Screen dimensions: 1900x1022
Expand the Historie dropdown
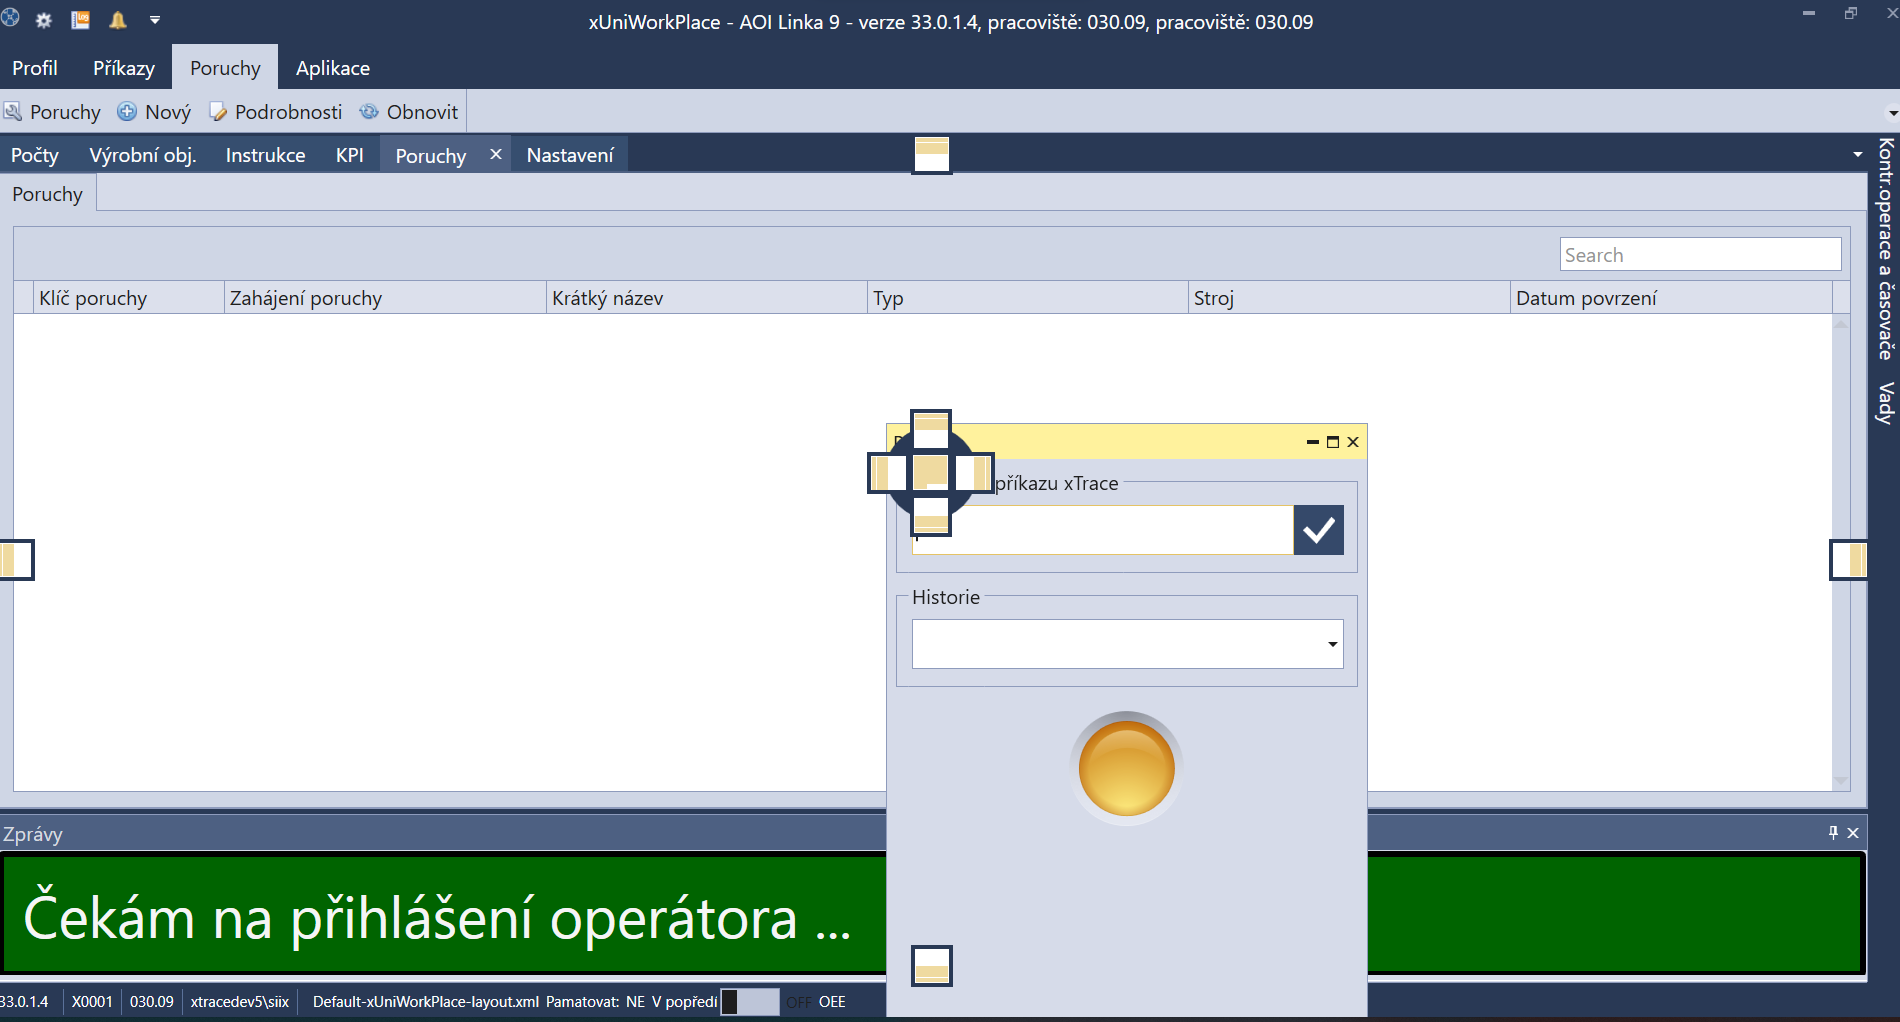pos(1332,644)
